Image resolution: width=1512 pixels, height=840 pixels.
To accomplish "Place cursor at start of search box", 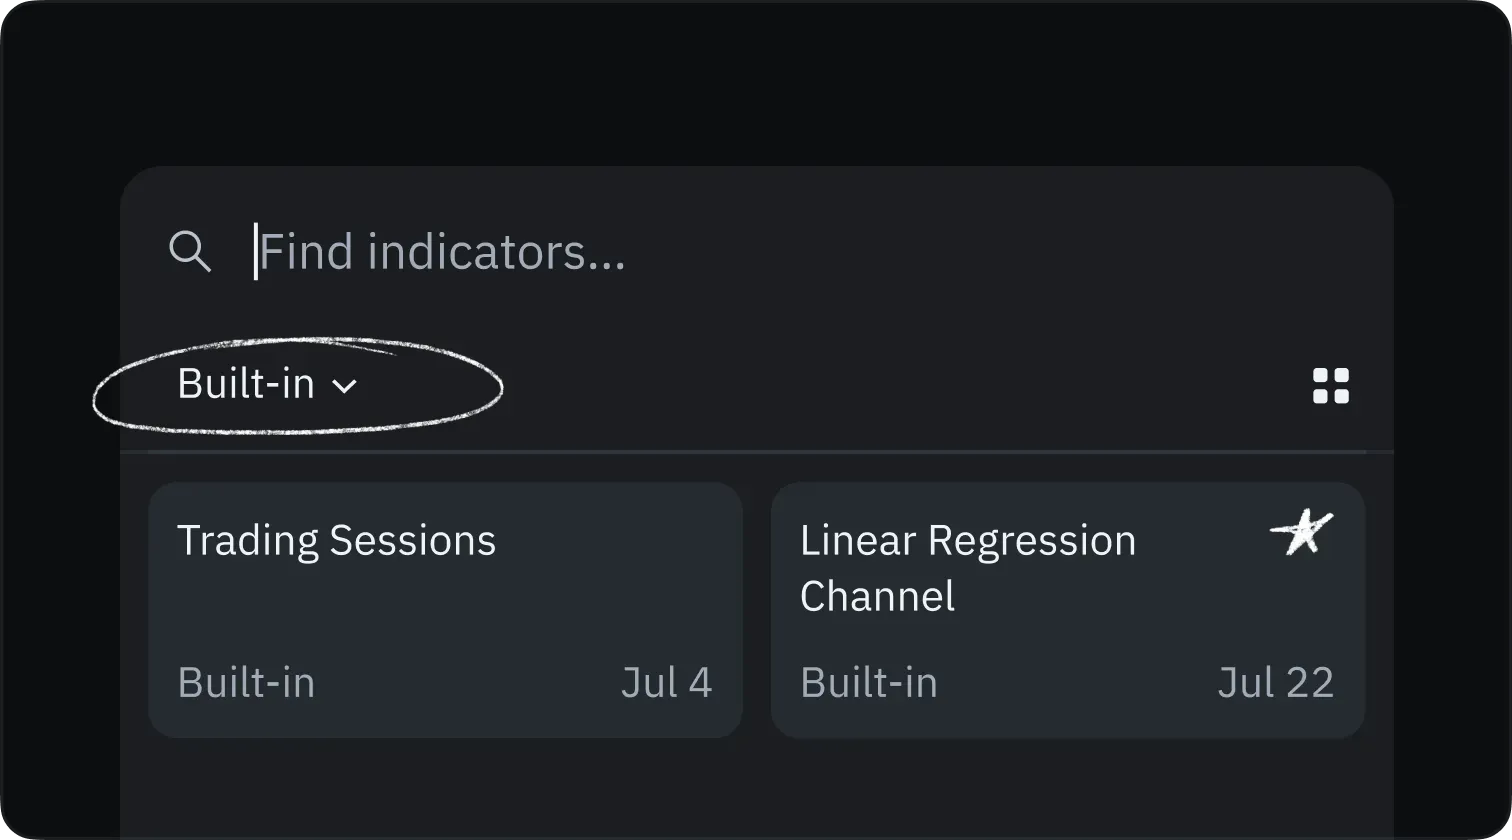I will click(x=258, y=251).
